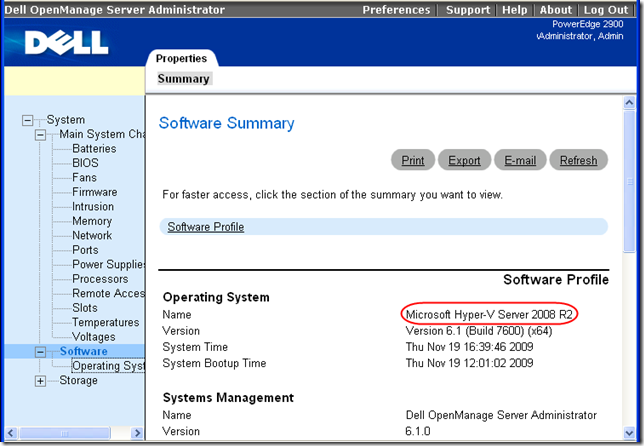Open Memory in the tree
Viewport: 644px width, 446px height.
tap(92, 221)
